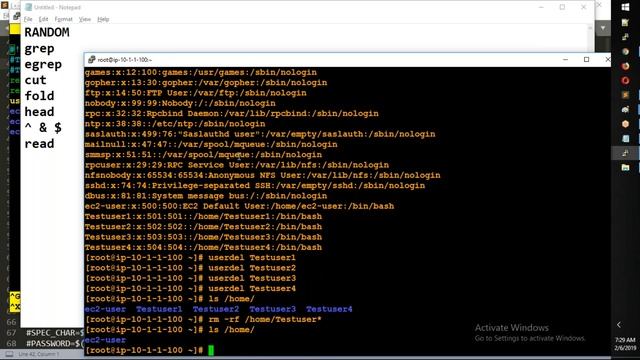Open Notepad View menu

click(x=84, y=19)
